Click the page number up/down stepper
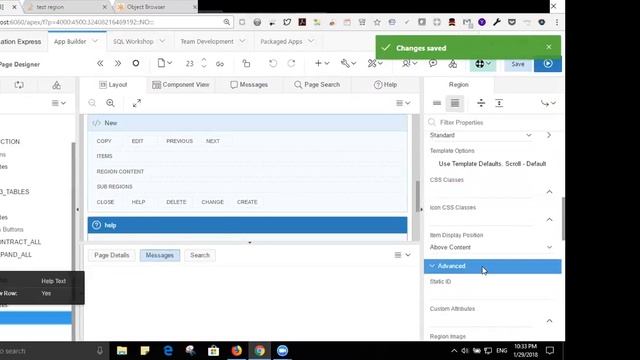Viewport: 640px width, 360px height. click(204, 63)
